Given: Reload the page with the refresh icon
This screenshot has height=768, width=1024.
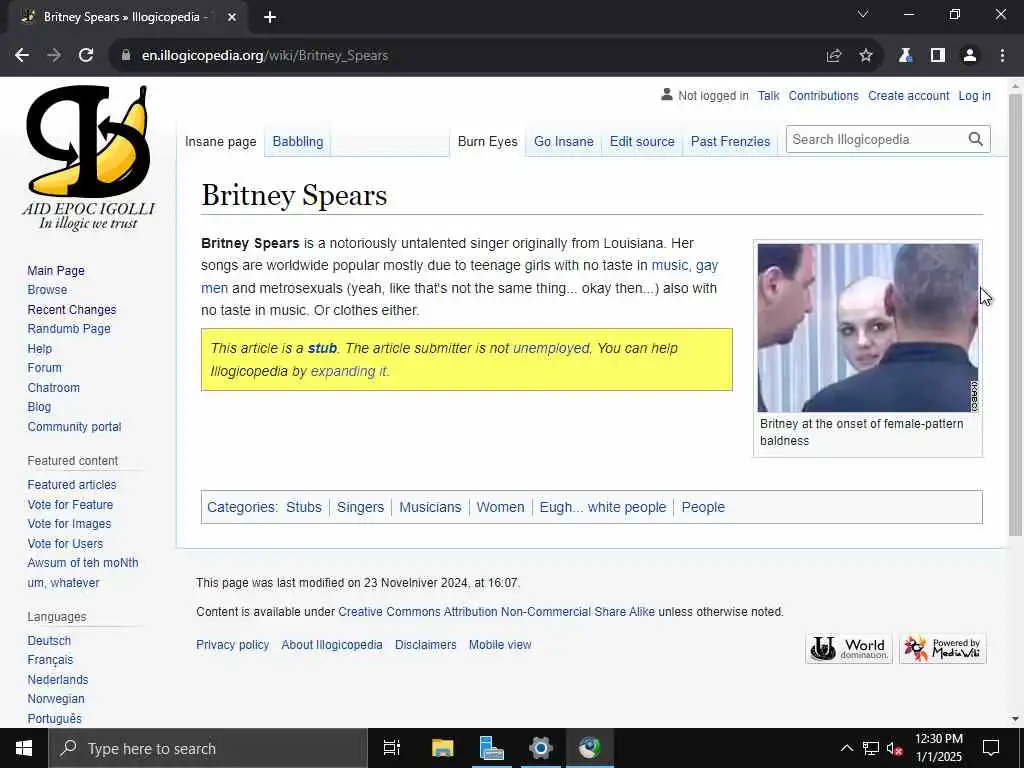Looking at the screenshot, I should (86, 56).
